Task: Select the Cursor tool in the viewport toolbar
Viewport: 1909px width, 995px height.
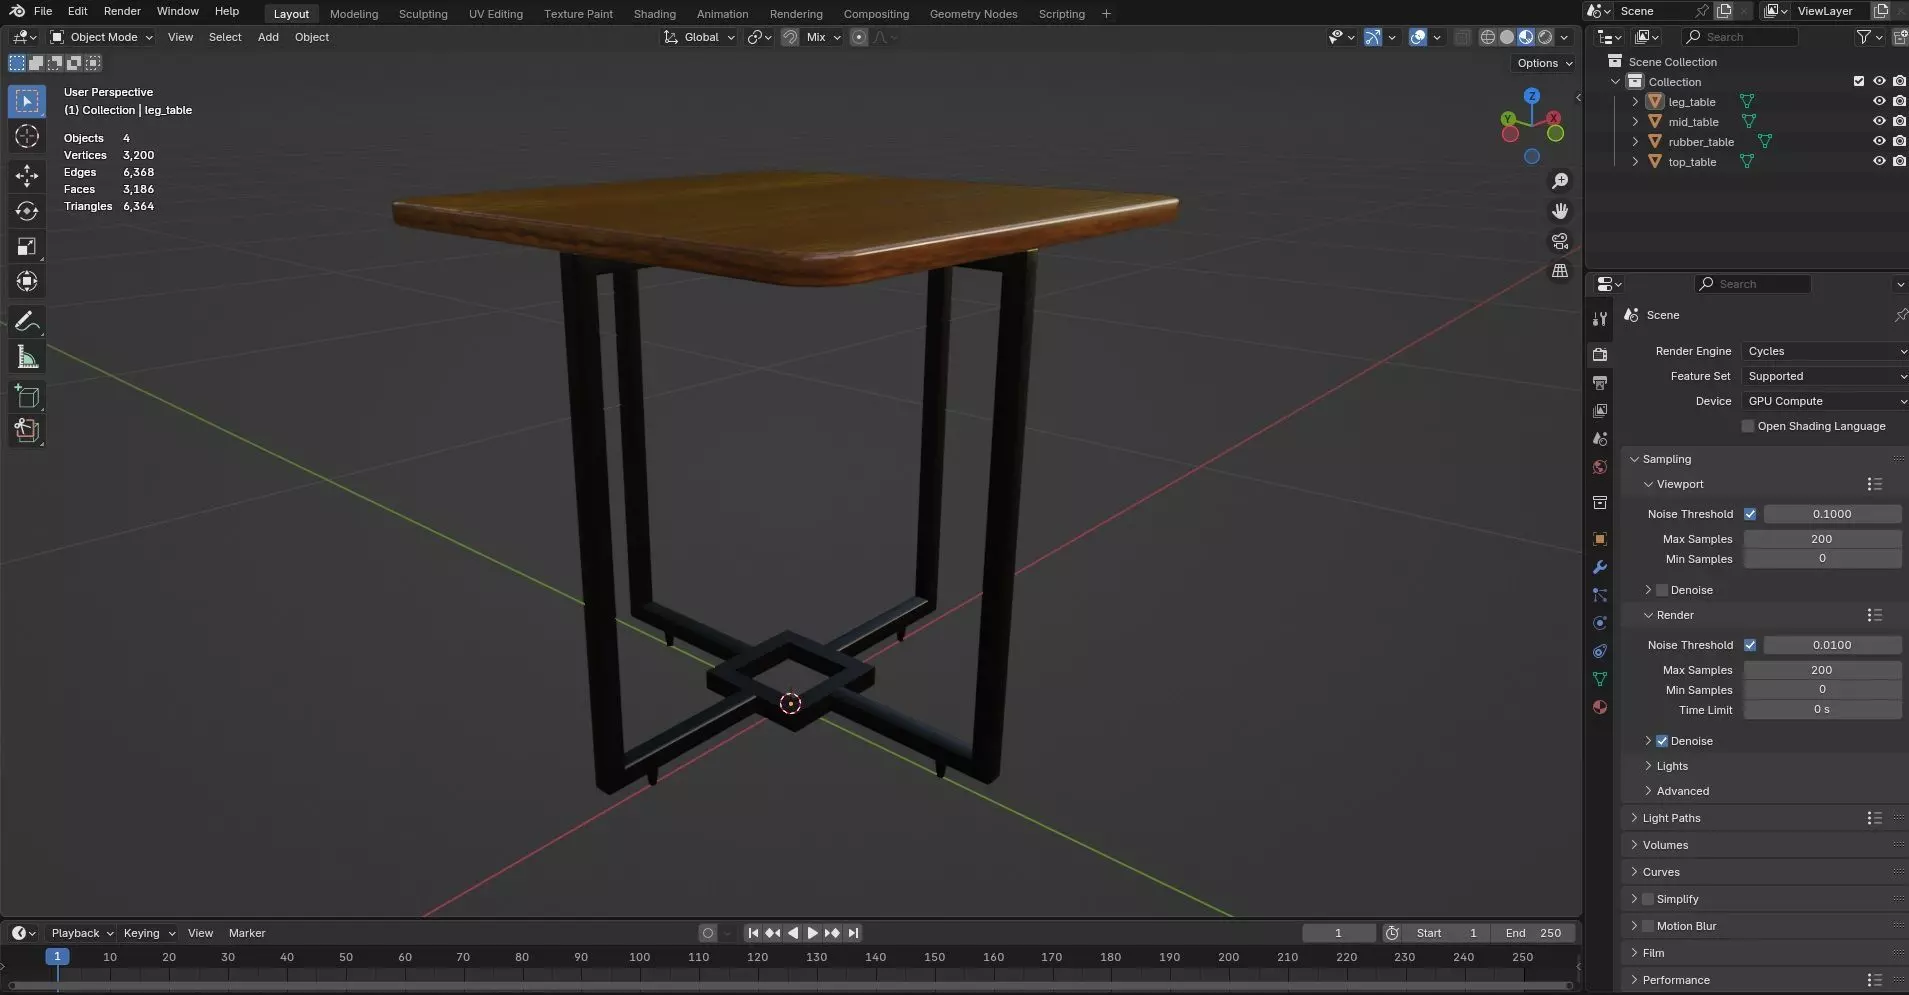Action: click(27, 136)
